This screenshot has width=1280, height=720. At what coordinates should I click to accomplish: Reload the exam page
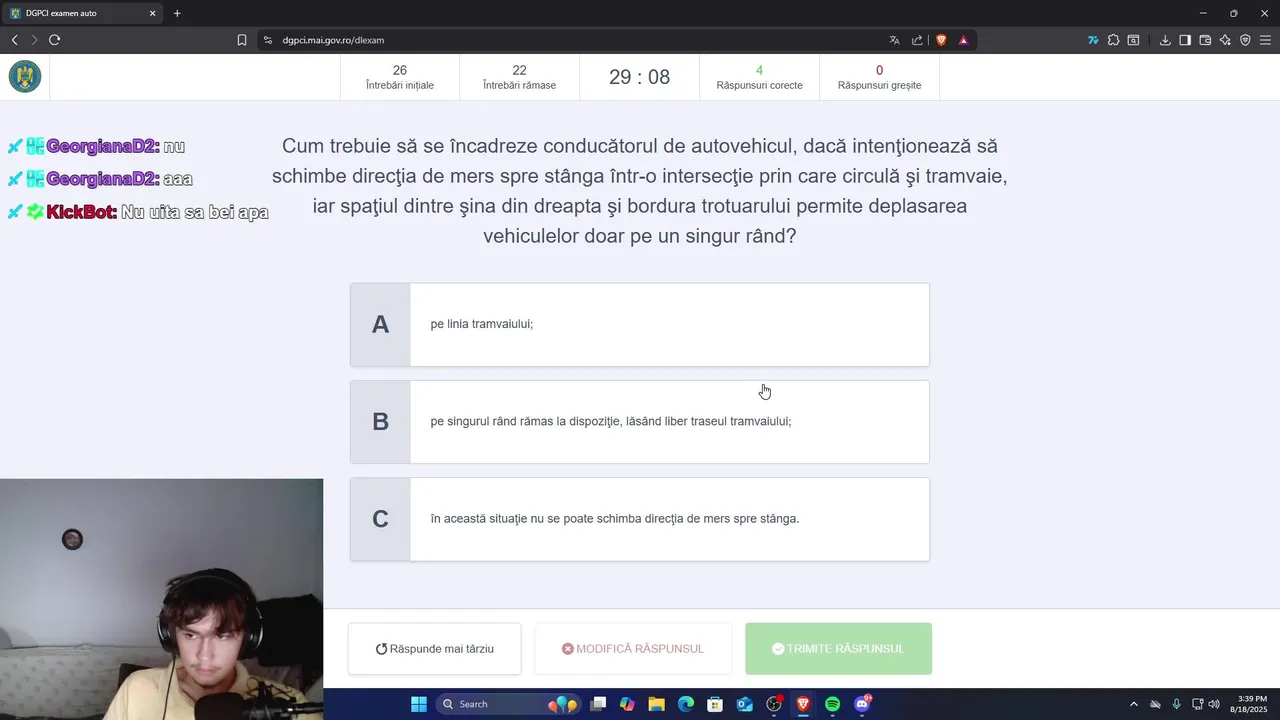click(x=54, y=40)
